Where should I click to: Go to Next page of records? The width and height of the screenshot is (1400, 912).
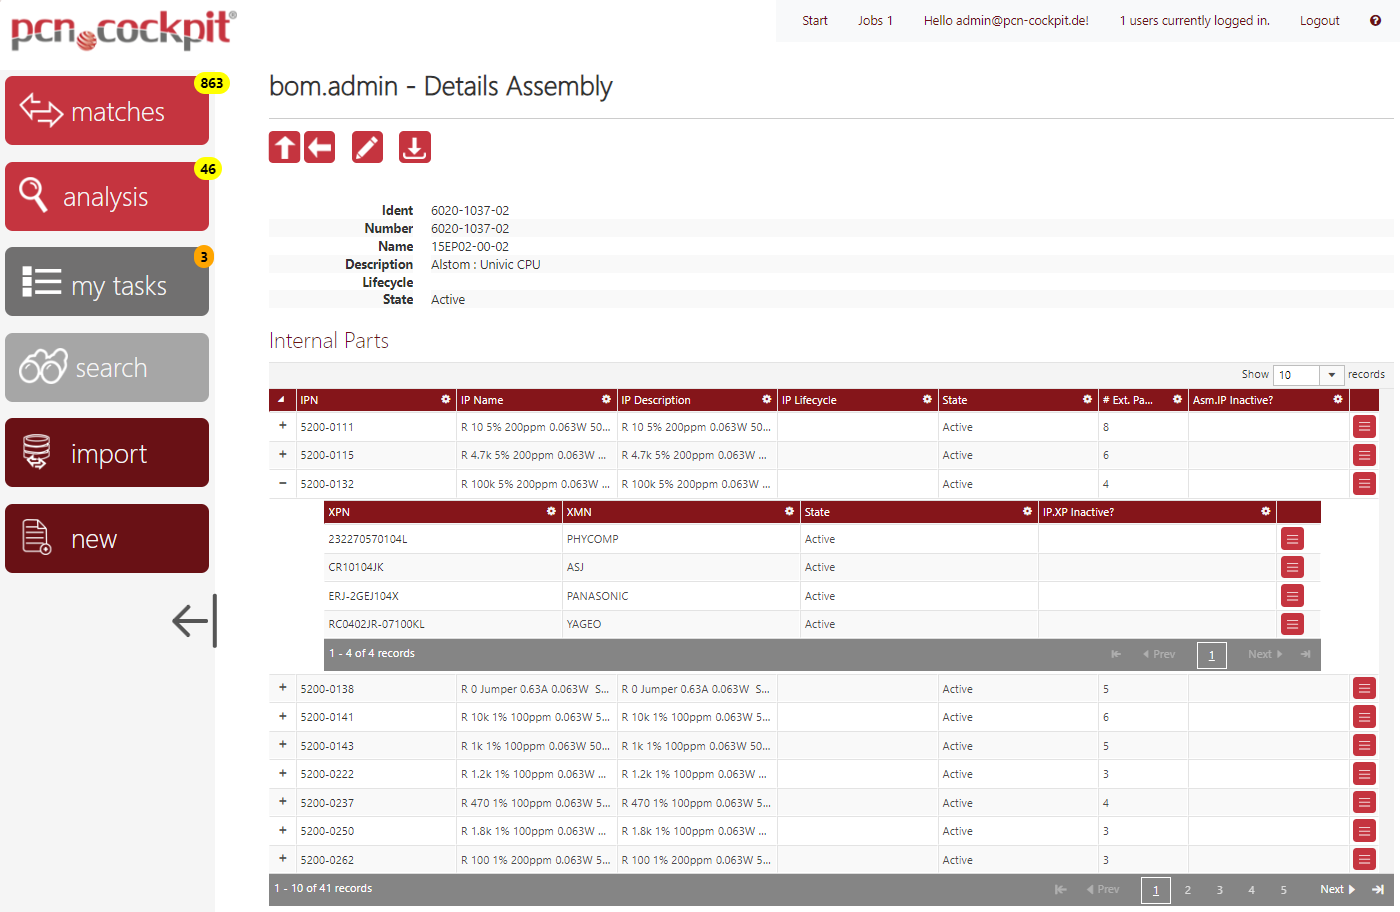1337,889
